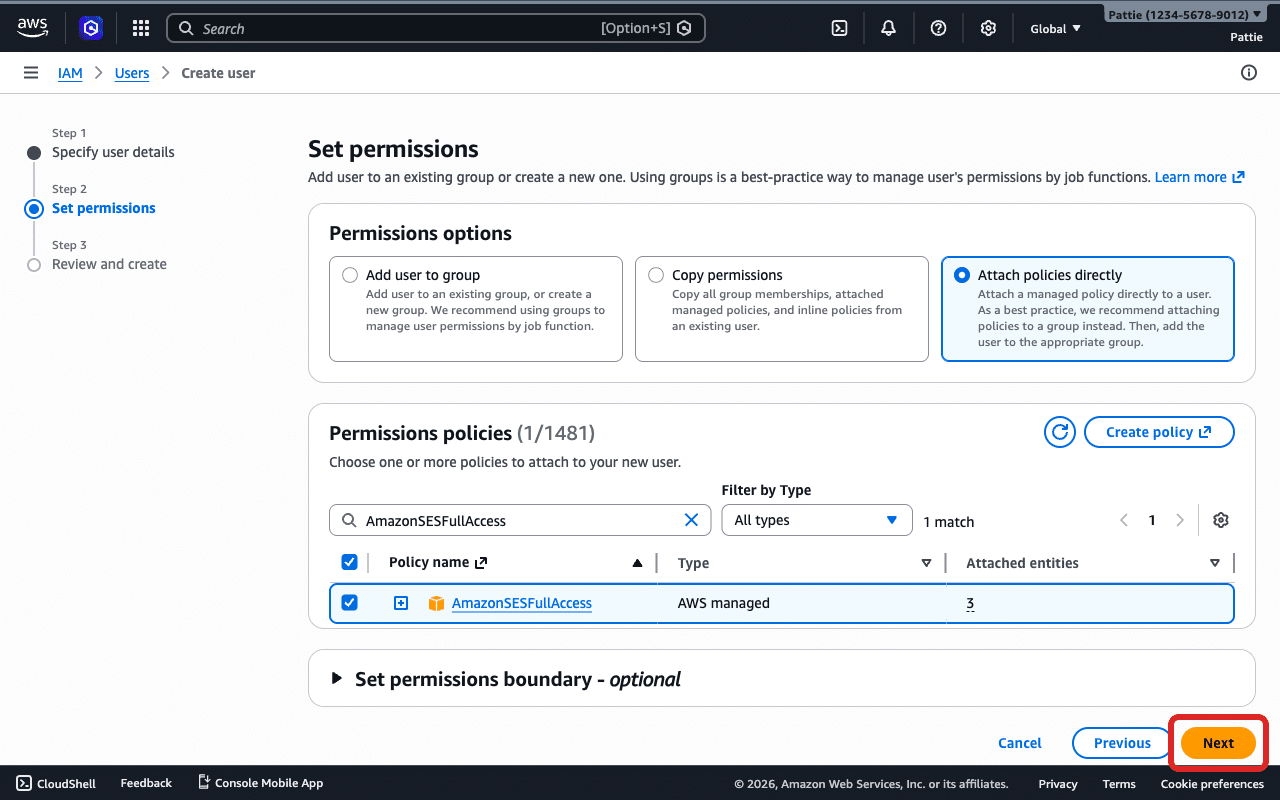The width and height of the screenshot is (1280, 800).
Task: Click the CloudShell icon in footer
Action: [24, 783]
